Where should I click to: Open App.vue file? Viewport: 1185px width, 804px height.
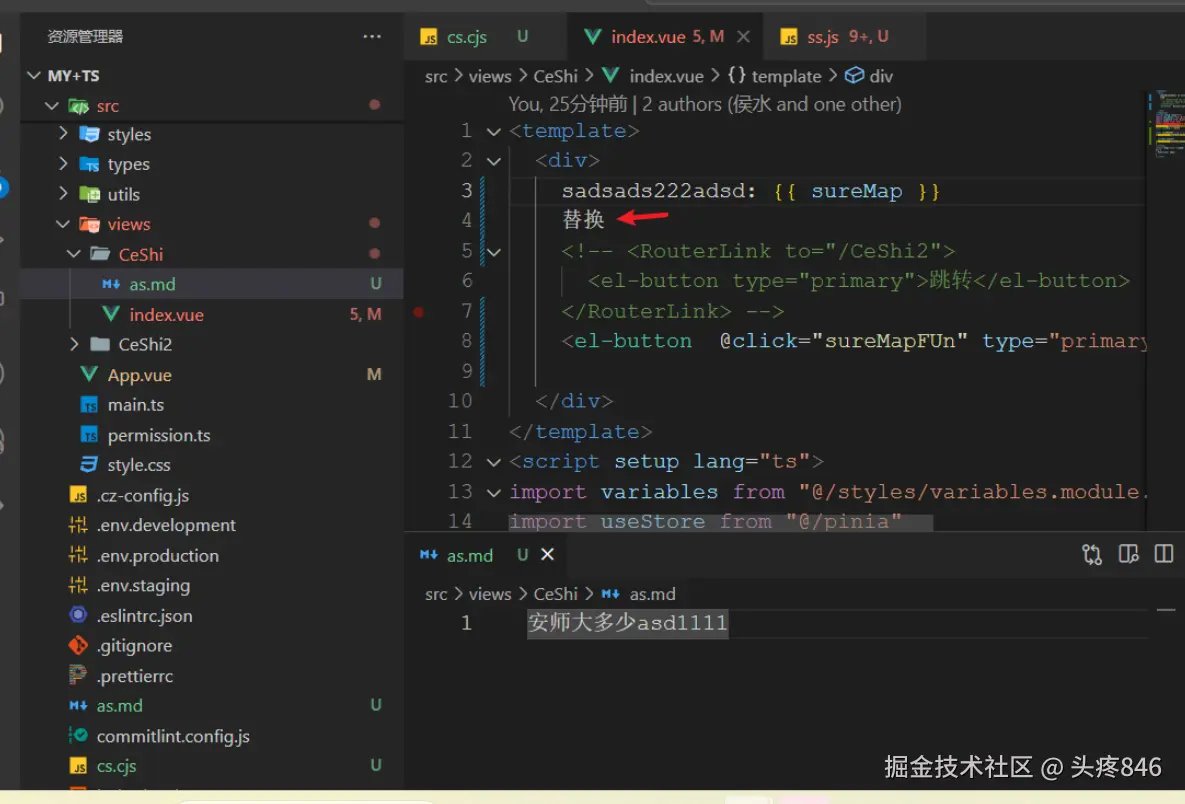coord(212,375)
